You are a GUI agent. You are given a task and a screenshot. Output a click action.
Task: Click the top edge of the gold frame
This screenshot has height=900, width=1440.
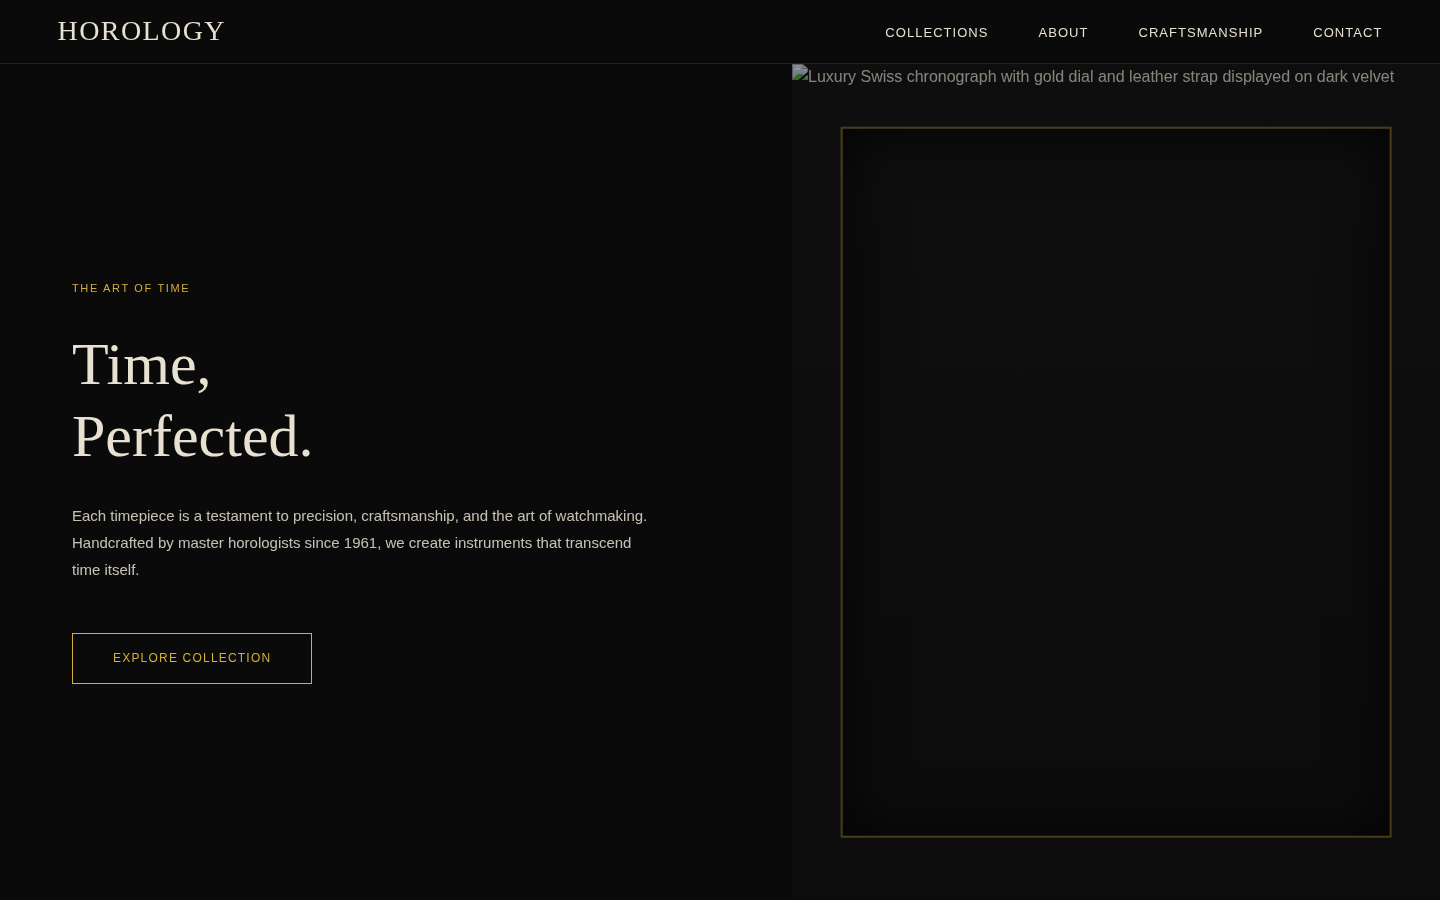click(x=1116, y=129)
